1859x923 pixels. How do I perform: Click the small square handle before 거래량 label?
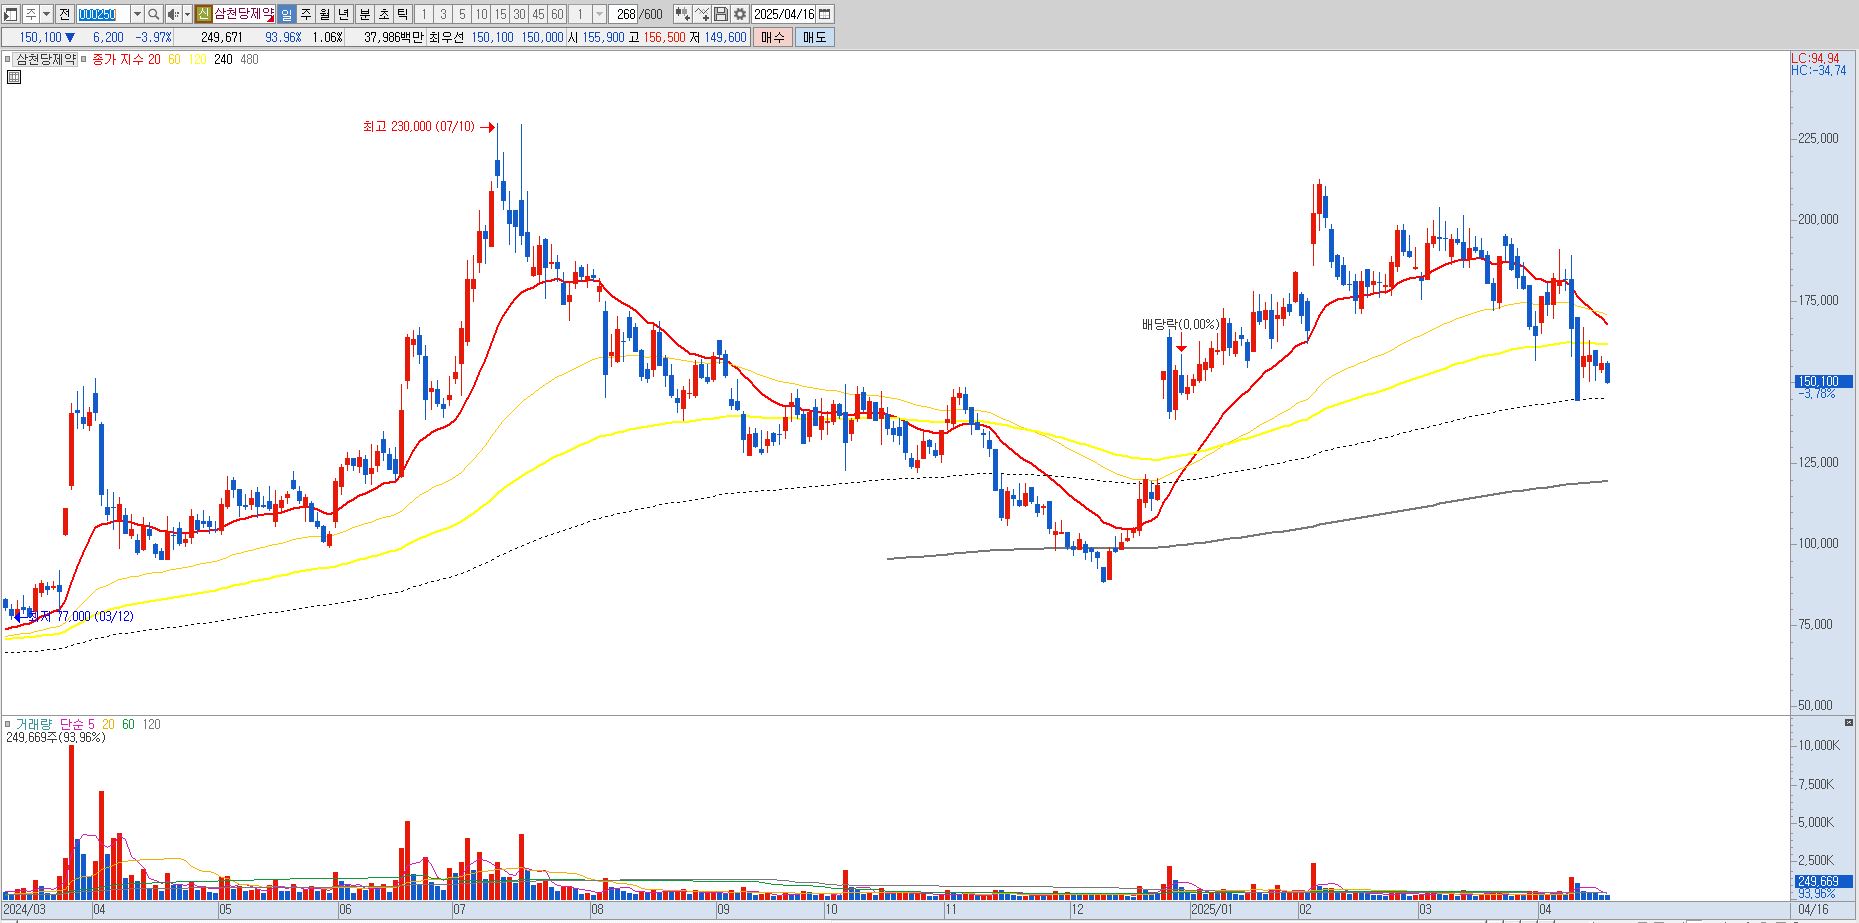pos(7,724)
